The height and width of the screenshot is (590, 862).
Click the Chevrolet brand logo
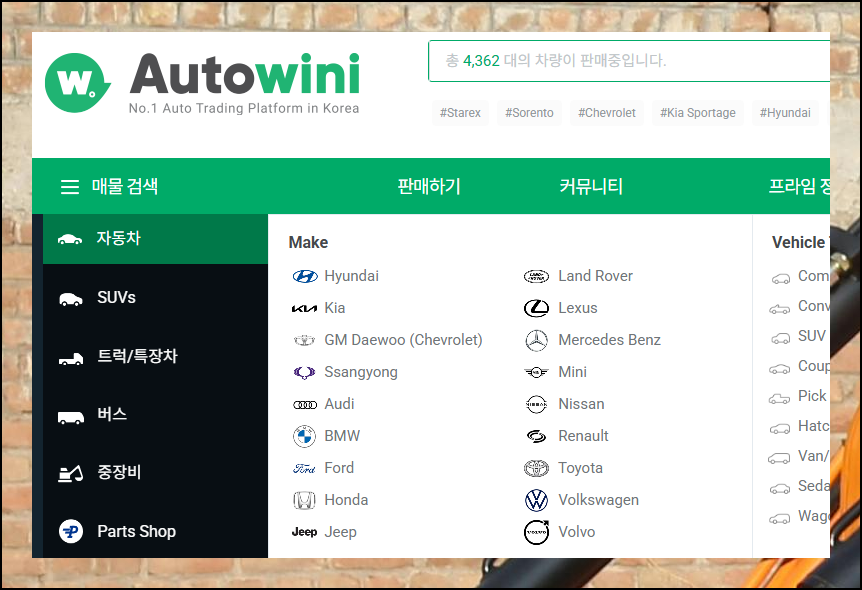pos(305,340)
